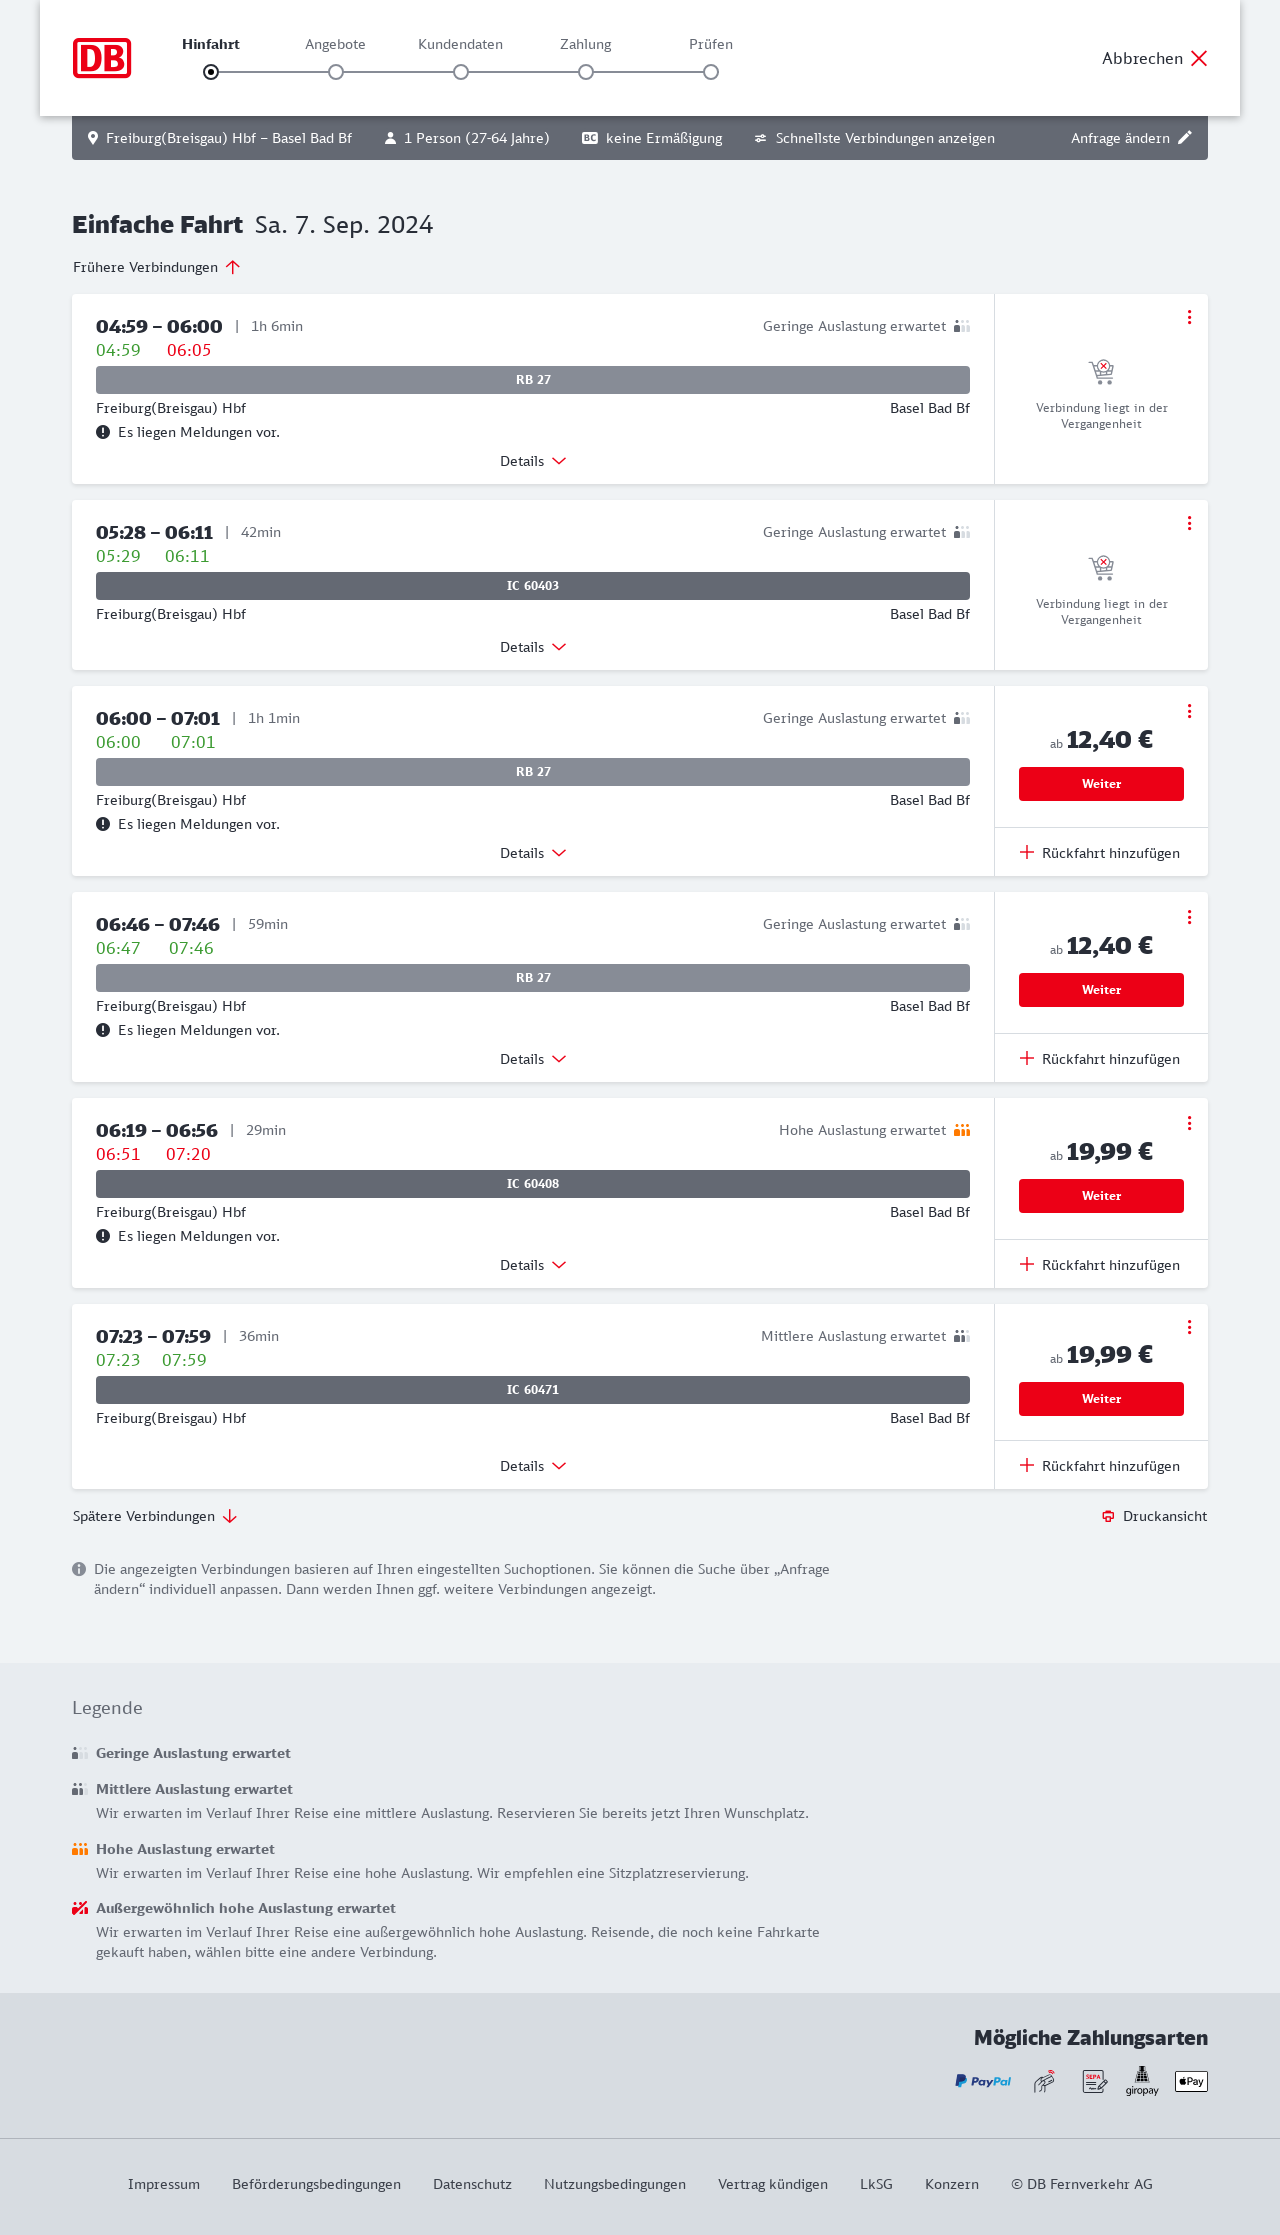Click the Apple Pay payment icon
Image resolution: width=1280 pixels, height=2235 pixels.
(x=1191, y=2081)
